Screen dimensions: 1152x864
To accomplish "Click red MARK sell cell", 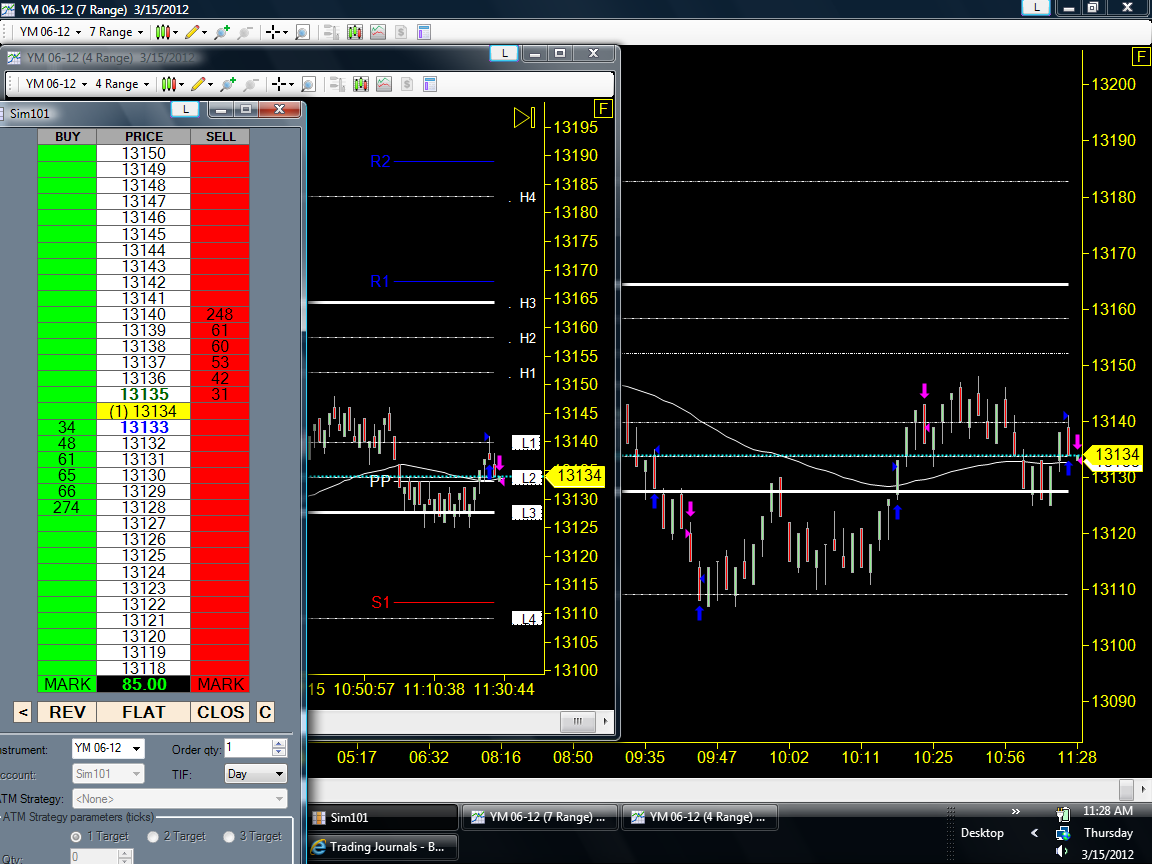I will point(220,685).
